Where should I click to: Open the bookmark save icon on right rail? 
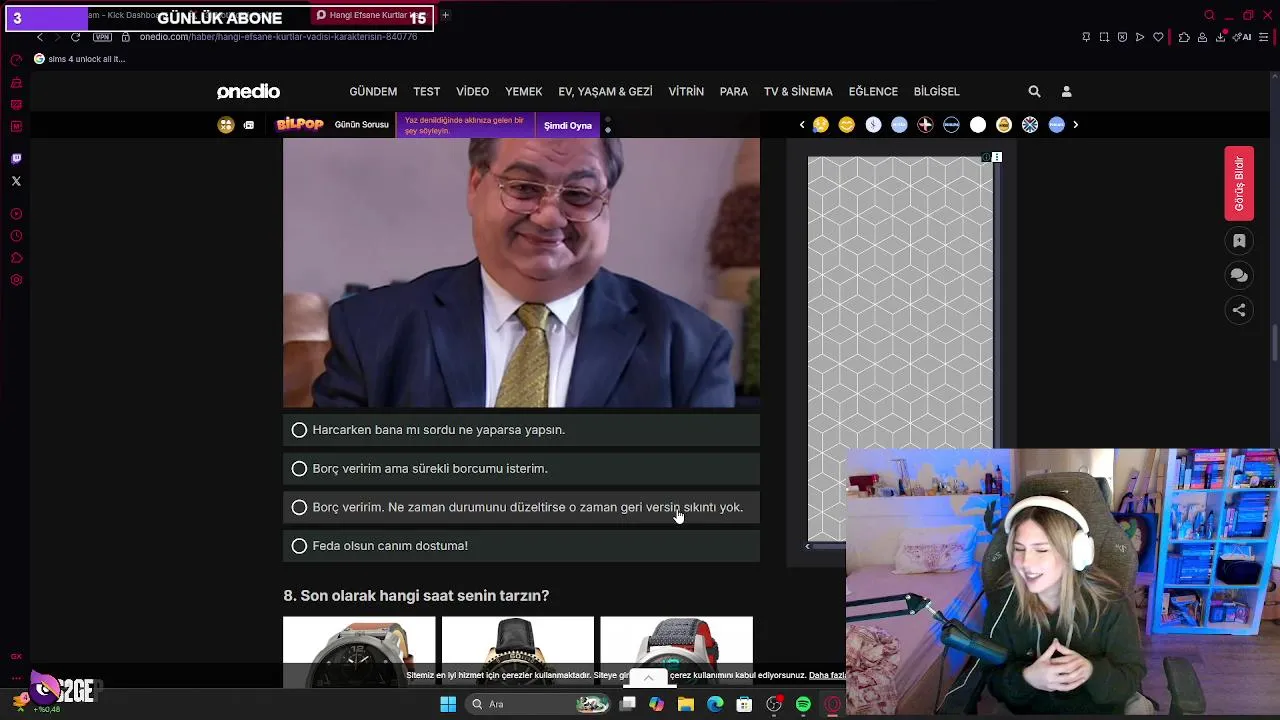1239,241
